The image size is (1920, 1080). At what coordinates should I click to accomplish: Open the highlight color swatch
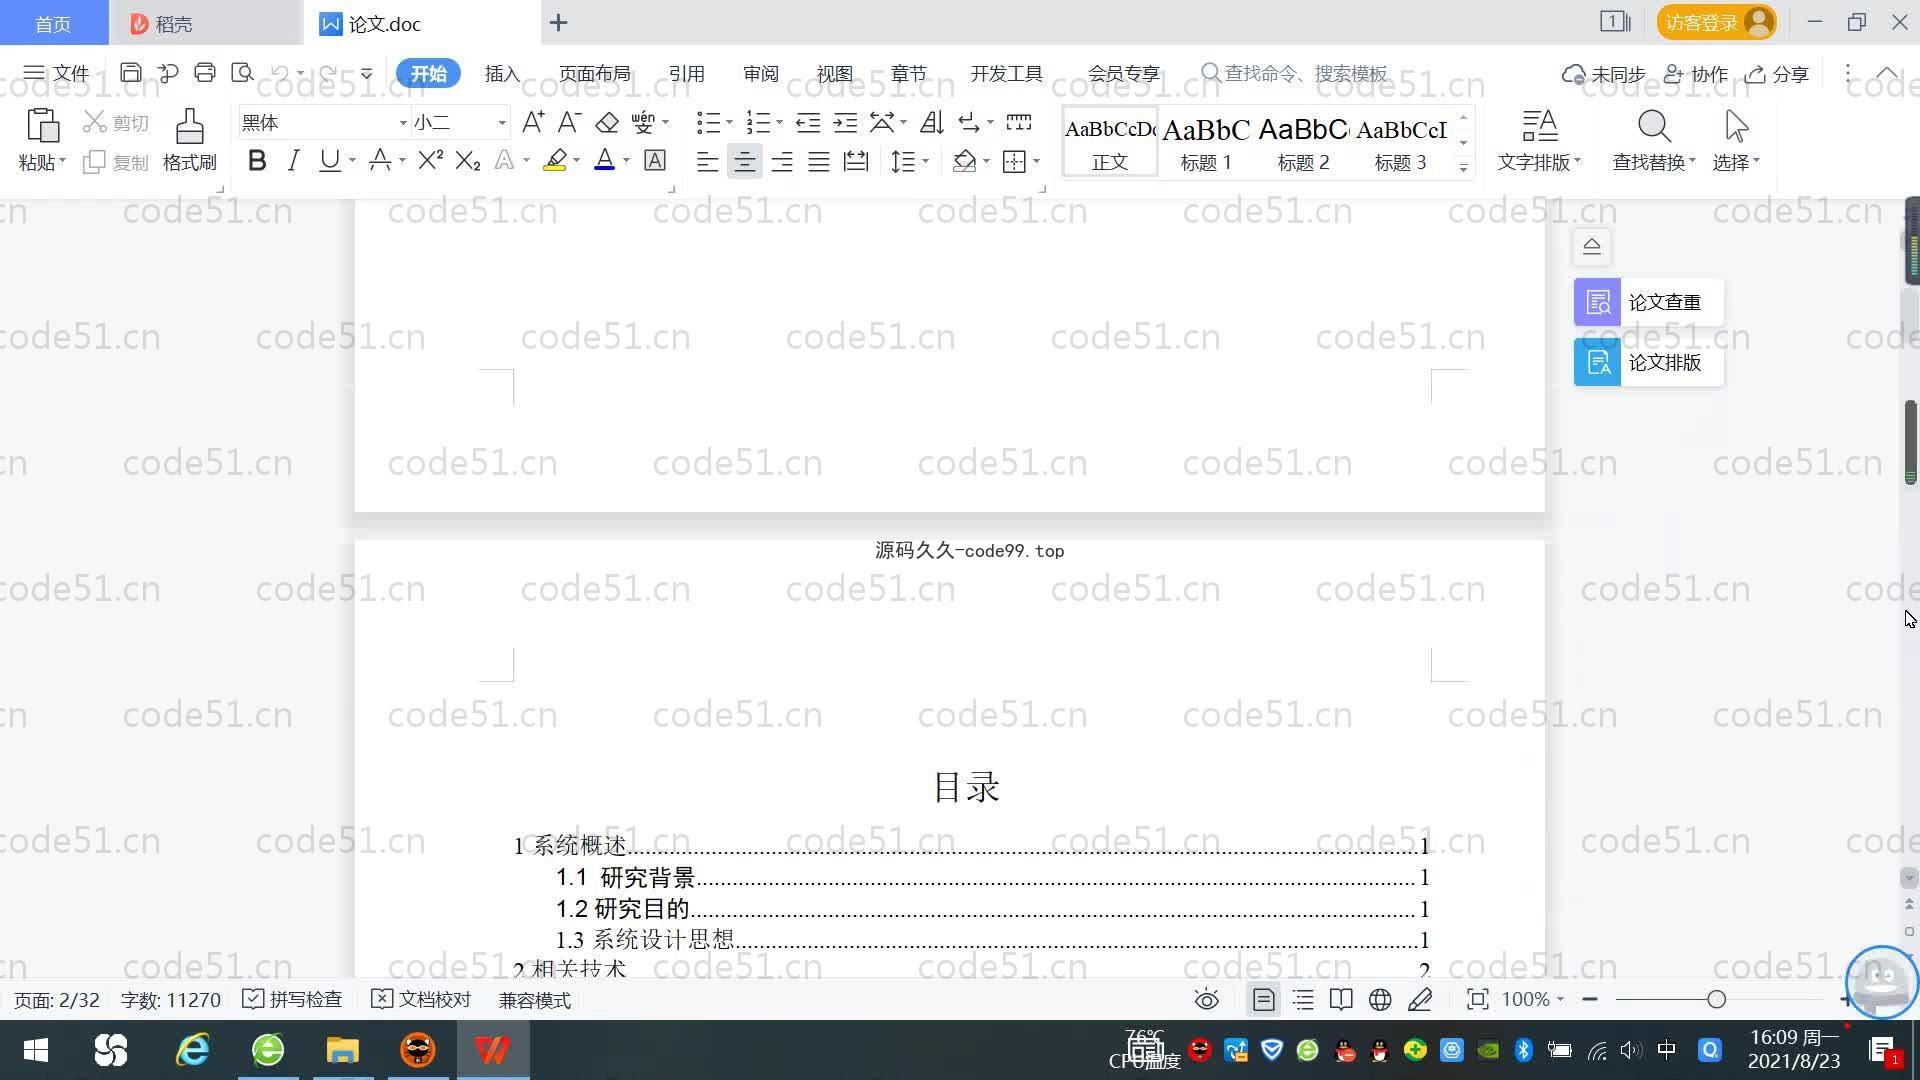[x=555, y=160]
